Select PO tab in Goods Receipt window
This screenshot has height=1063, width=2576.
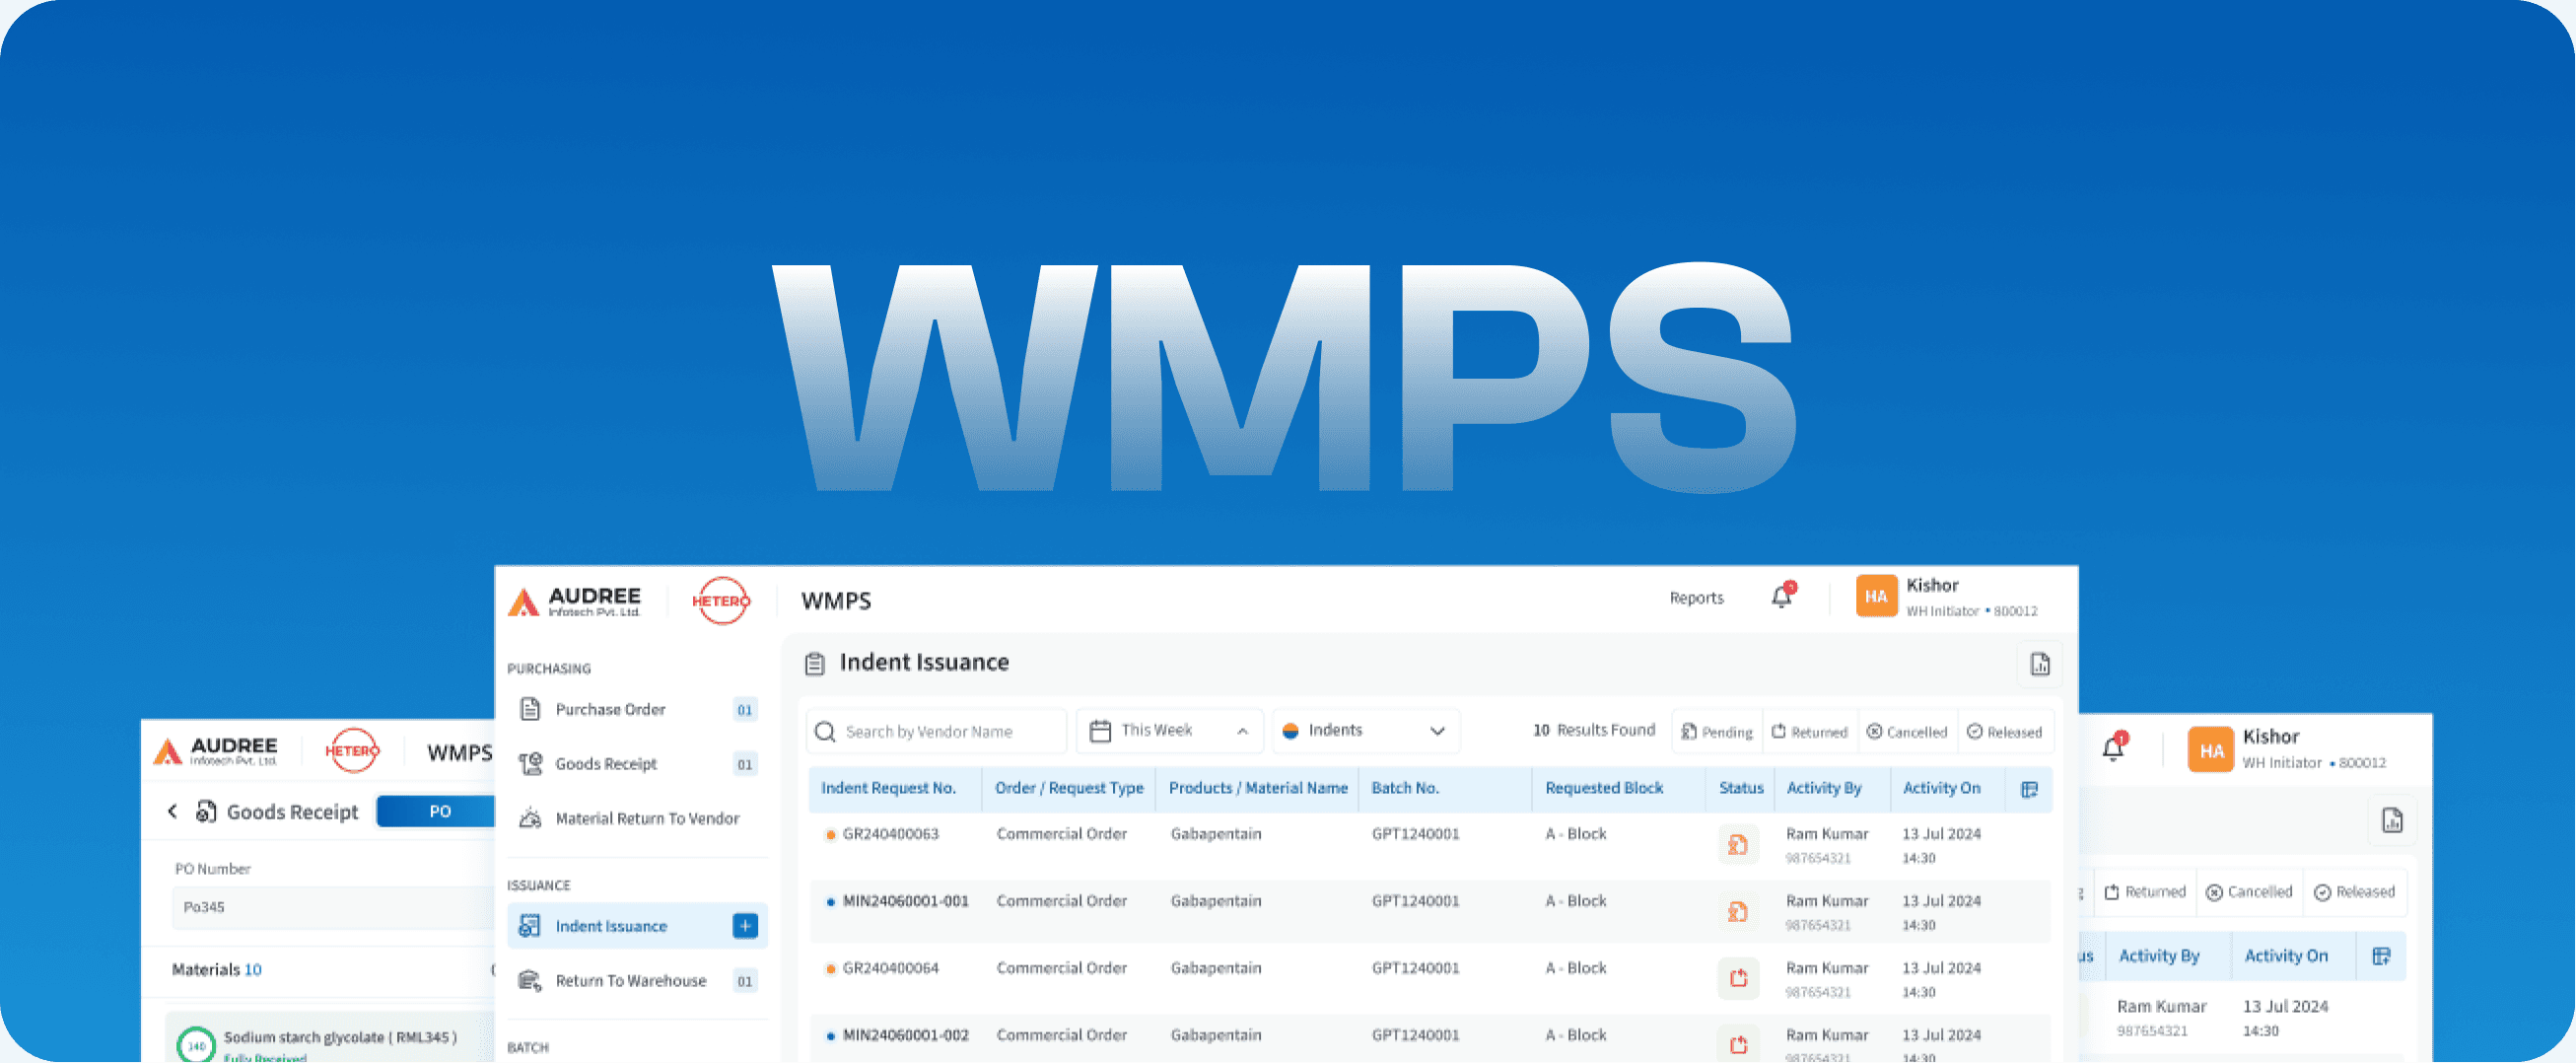(x=437, y=812)
